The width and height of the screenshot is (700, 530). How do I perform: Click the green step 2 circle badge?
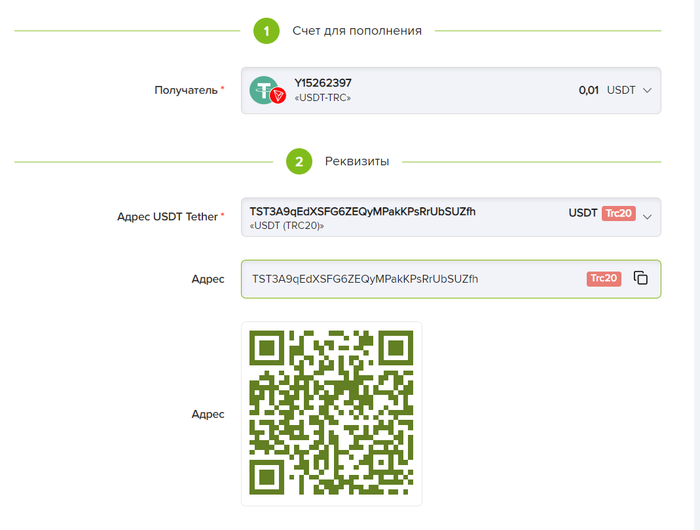(299, 161)
